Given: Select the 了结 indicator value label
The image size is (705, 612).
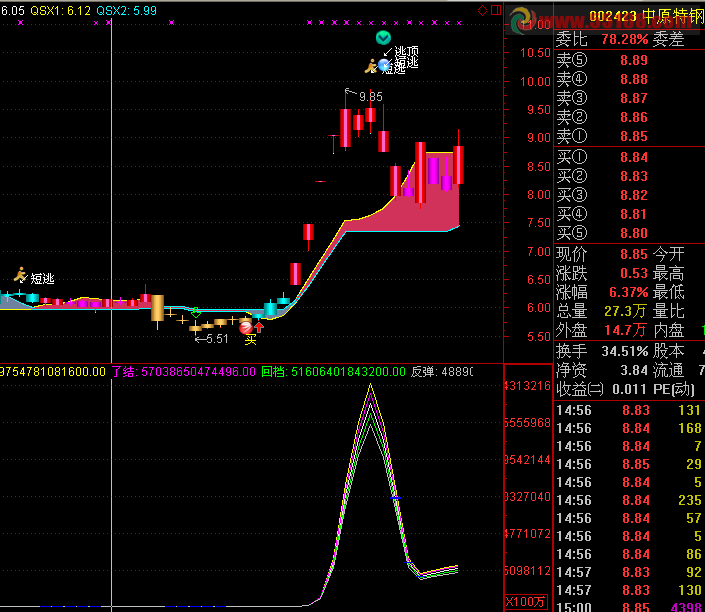Looking at the screenshot, I should pyautogui.click(x=183, y=372).
